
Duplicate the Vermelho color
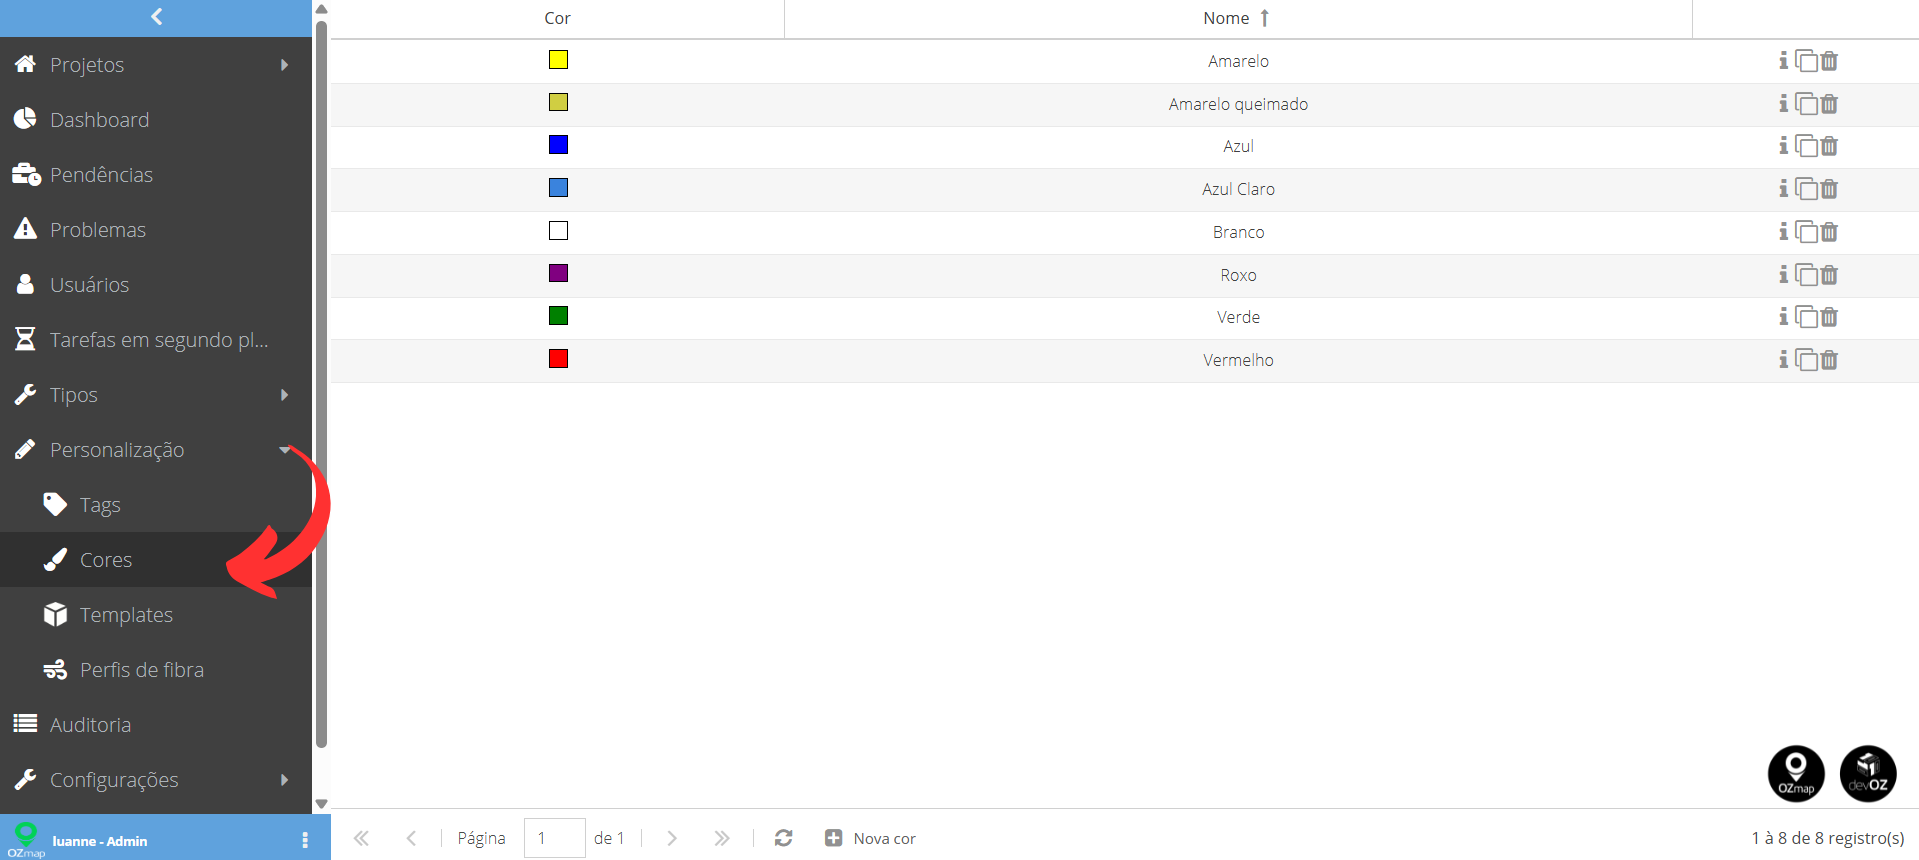(x=1806, y=360)
